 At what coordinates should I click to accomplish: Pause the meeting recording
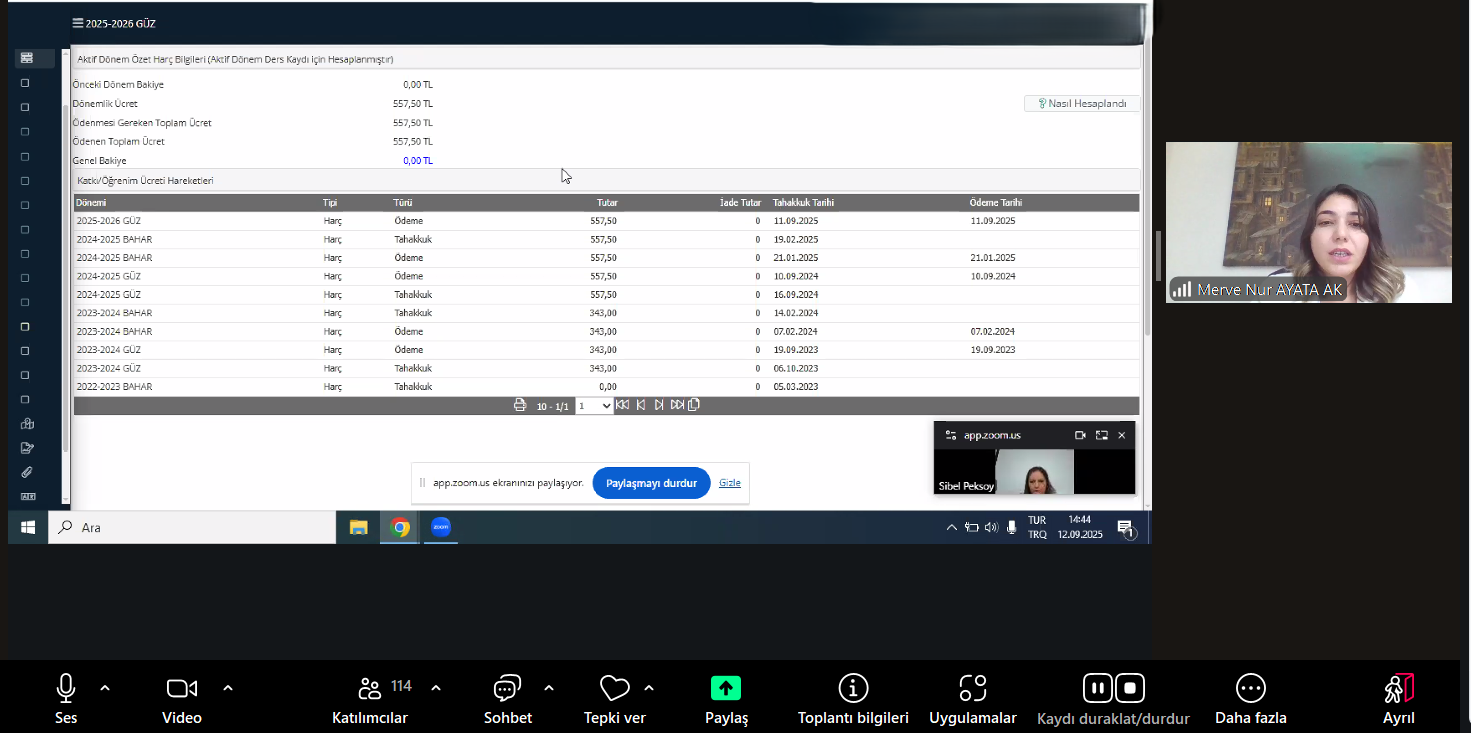point(1097,688)
